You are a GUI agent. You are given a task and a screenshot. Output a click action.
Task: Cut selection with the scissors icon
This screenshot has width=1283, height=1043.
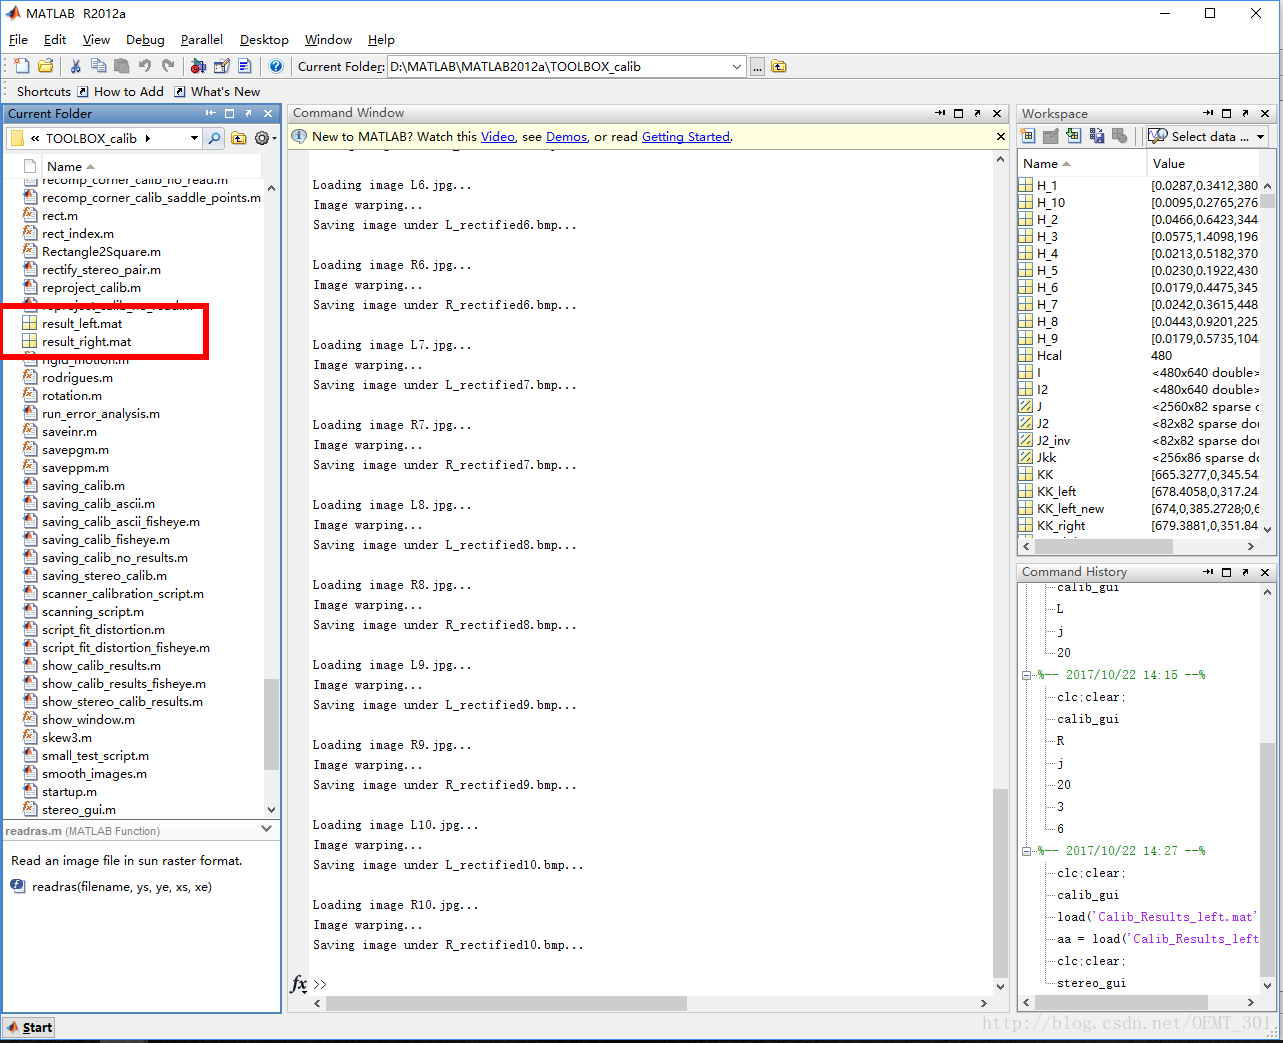click(x=75, y=66)
